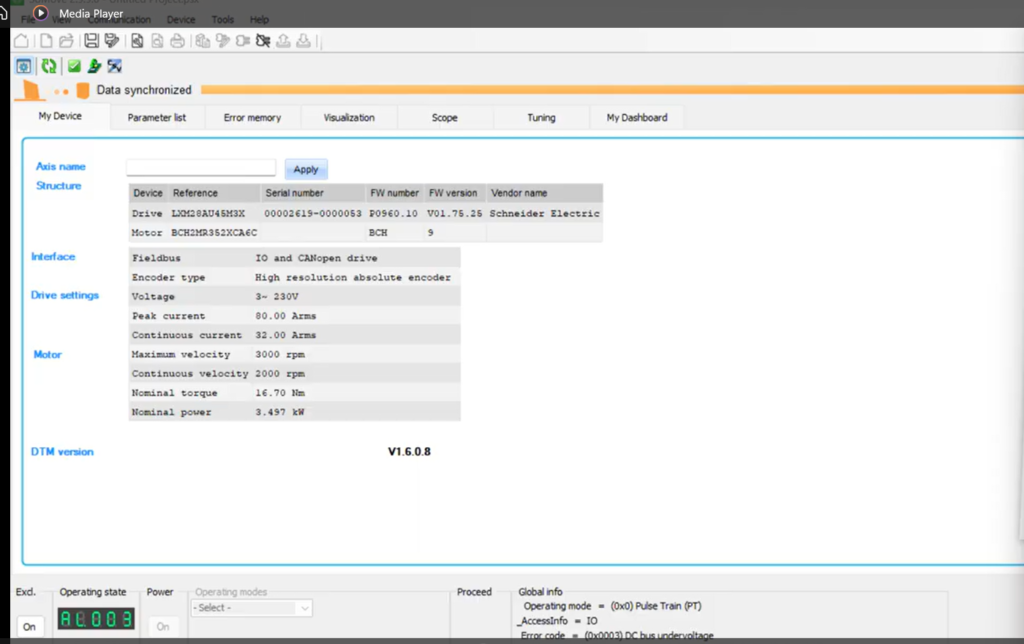This screenshot has height=644, width=1024.
Task: Open the Device menu
Action: [181, 20]
